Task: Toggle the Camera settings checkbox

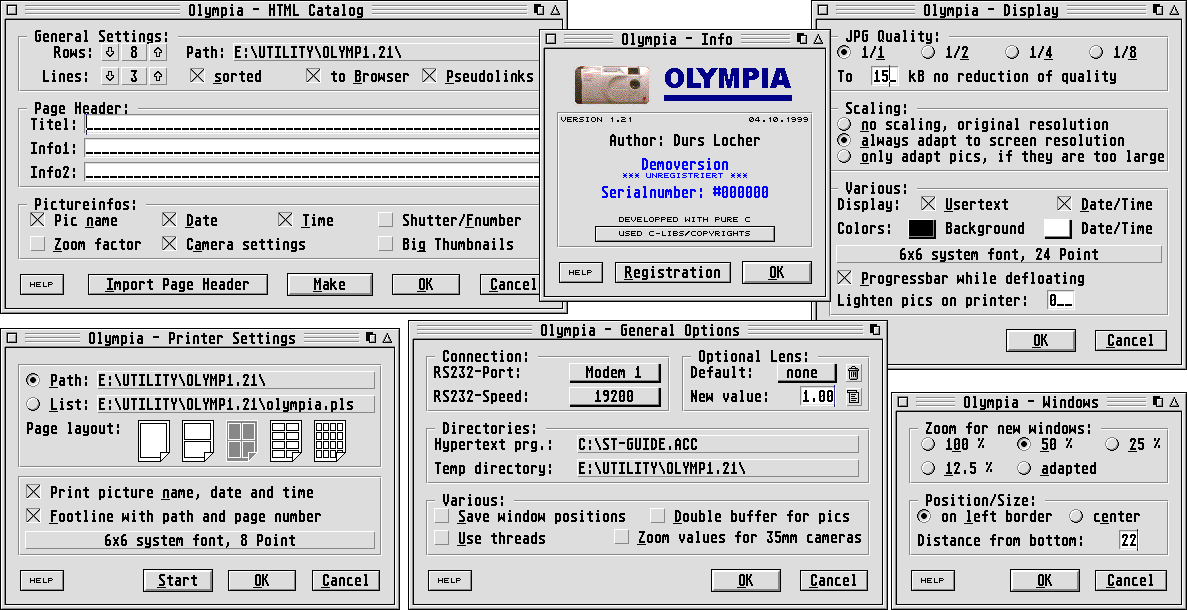Action: click(x=170, y=244)
